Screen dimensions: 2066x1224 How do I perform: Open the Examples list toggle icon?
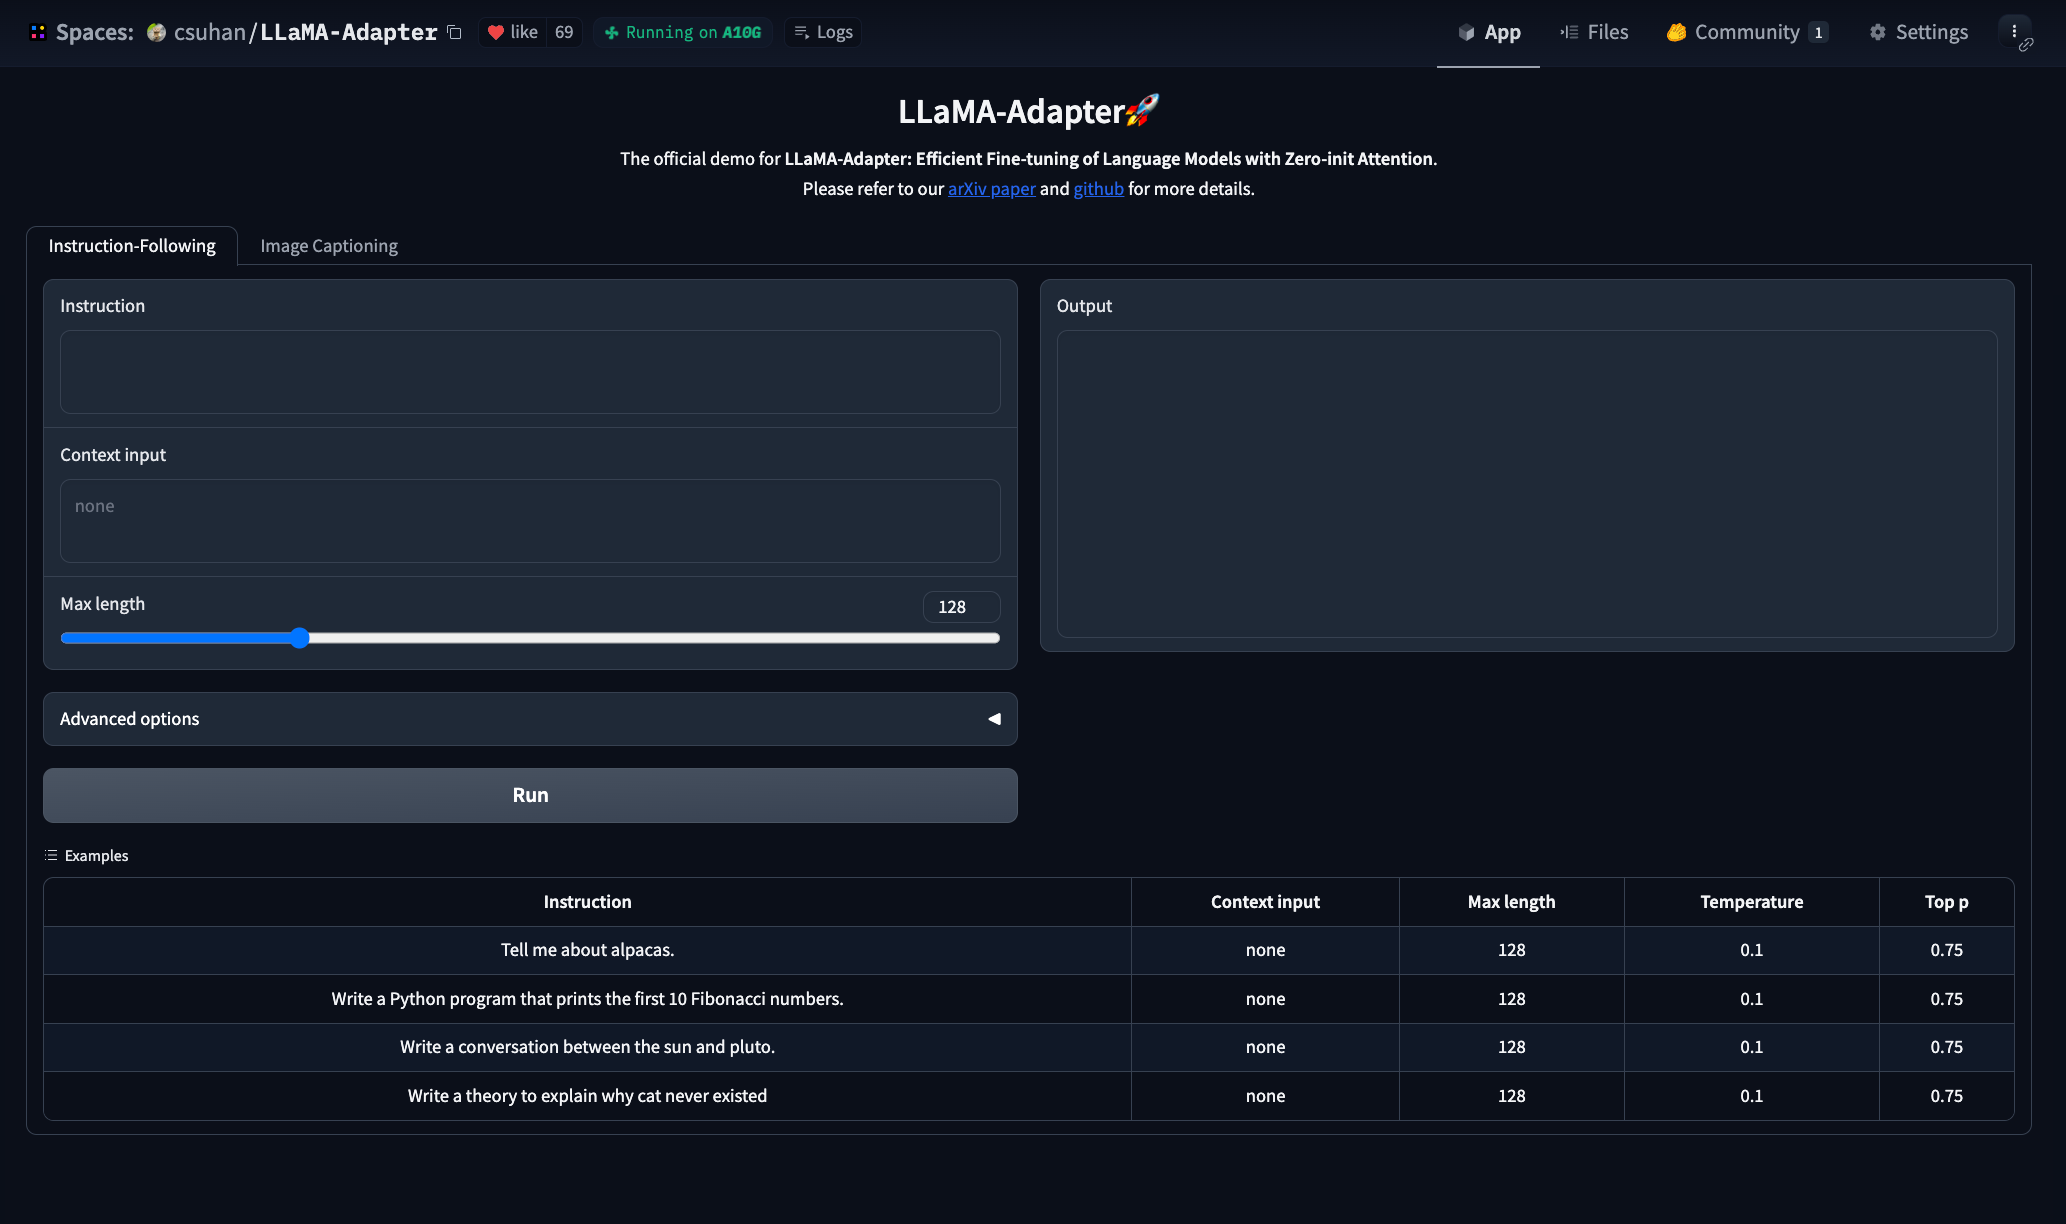click(49, 855)
